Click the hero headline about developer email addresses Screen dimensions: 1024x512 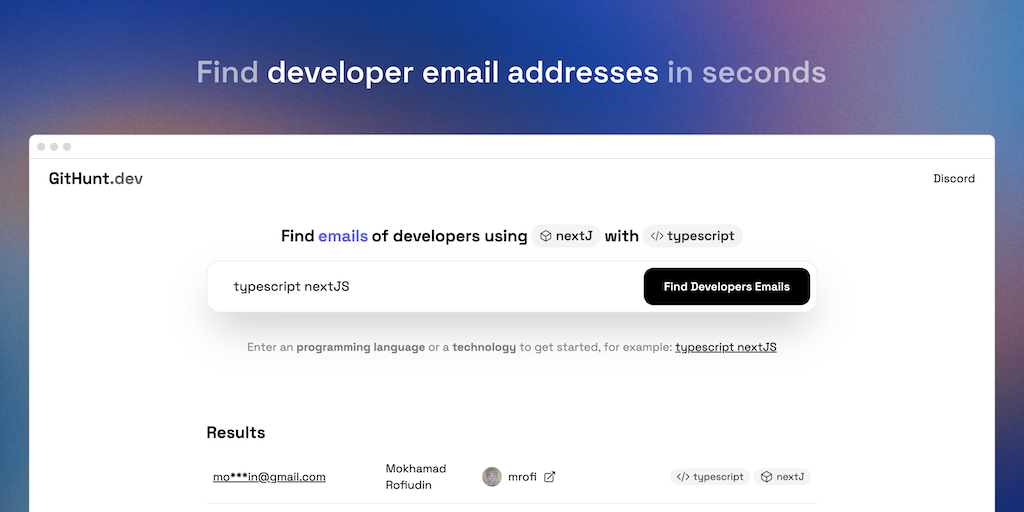511,73
